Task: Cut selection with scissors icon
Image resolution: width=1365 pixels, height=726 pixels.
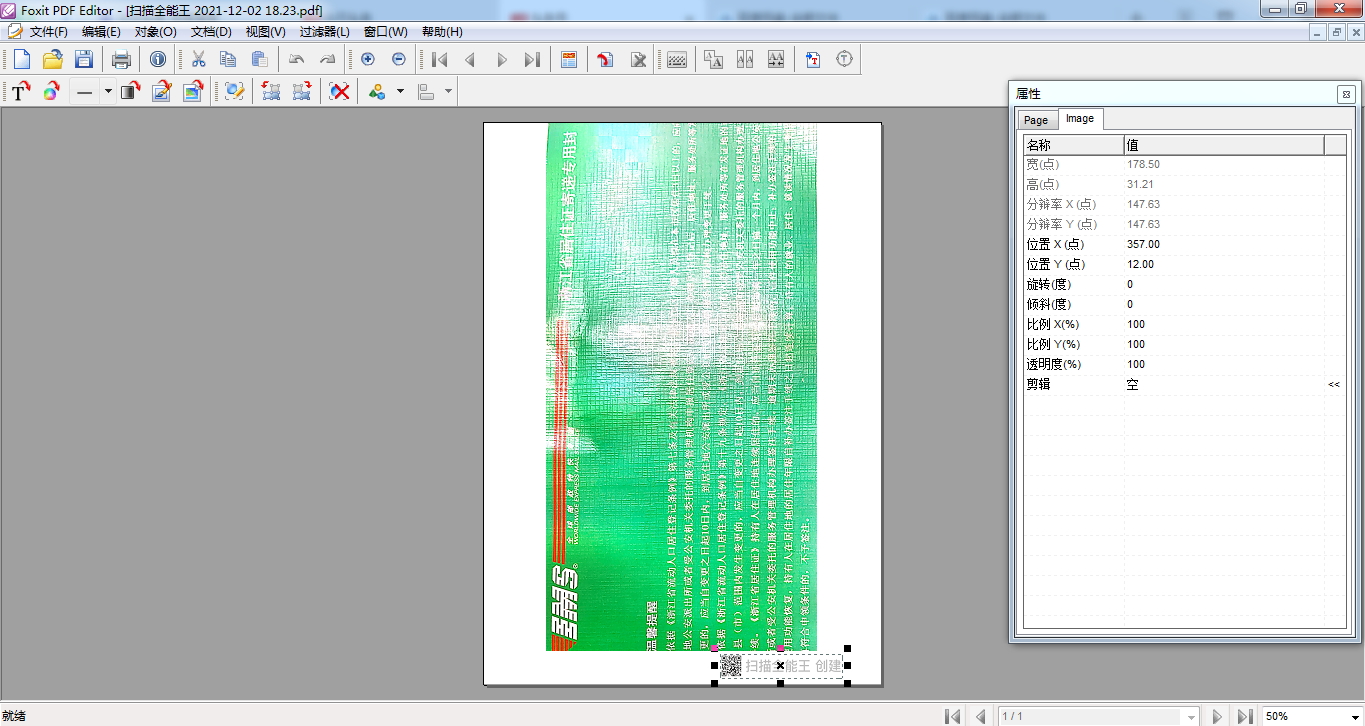Action: 198,59
